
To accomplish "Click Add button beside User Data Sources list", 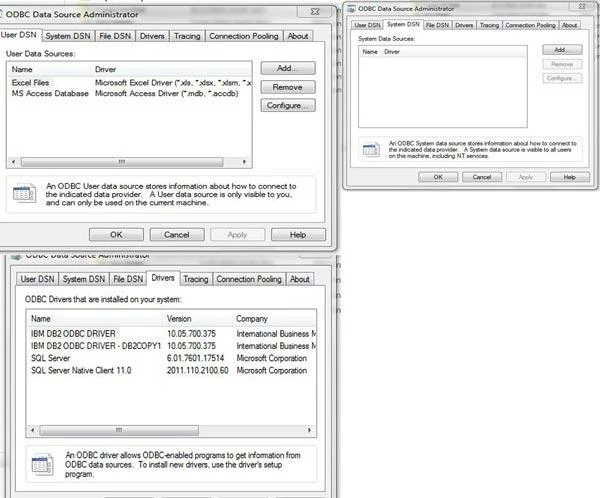I will (288, 68).
